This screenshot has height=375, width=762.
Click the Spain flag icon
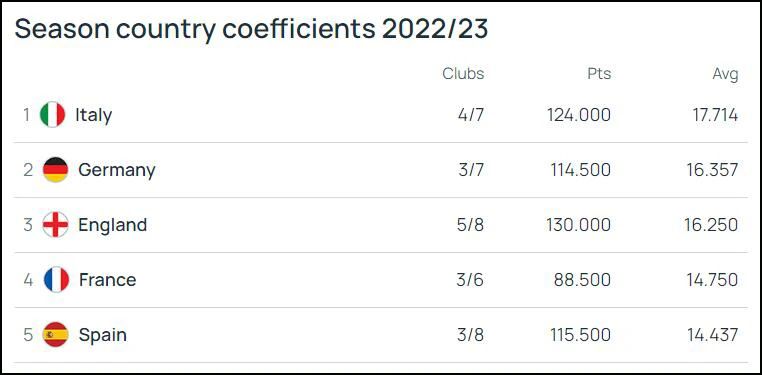(55, 335)
